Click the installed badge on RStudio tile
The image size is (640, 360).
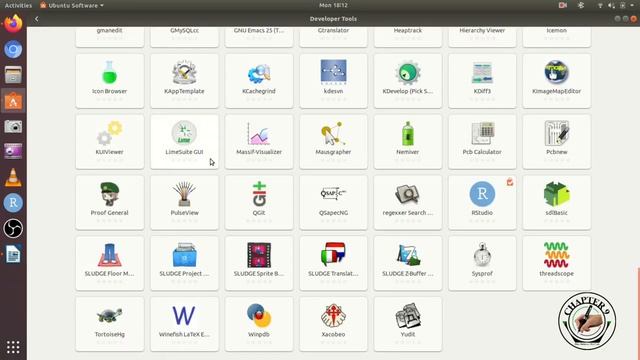tap(510, 182)
